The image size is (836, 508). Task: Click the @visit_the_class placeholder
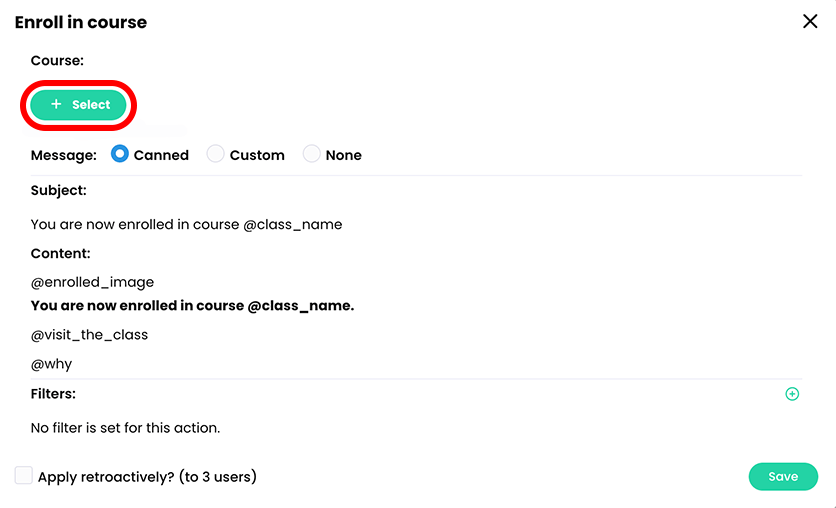pos(89,335)
